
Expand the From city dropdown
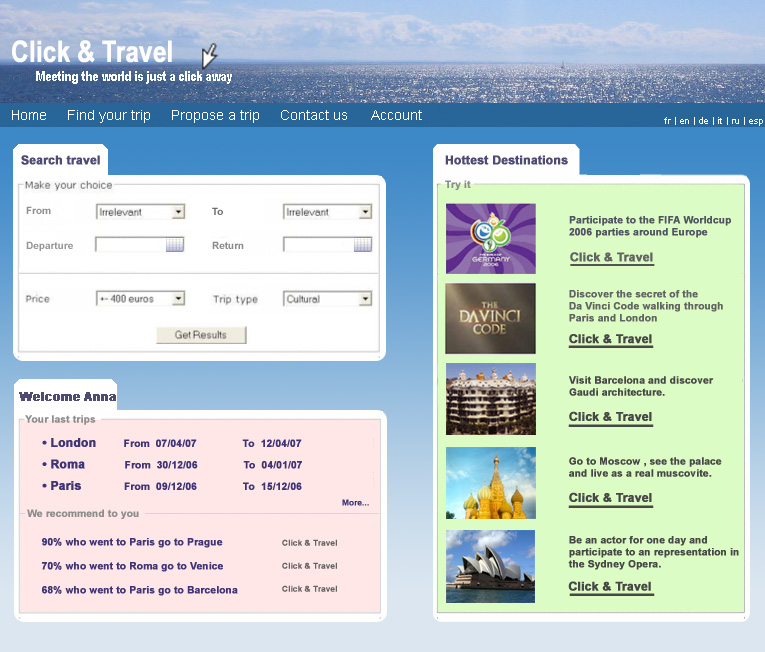[x=178, y=212]
